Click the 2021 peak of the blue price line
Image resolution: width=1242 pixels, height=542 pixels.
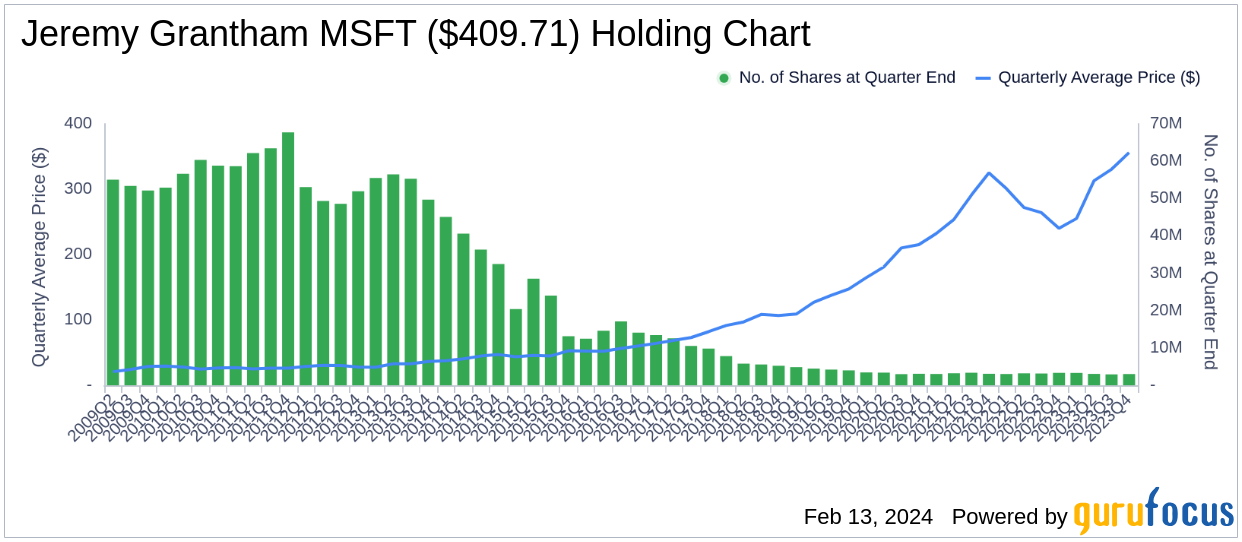[x=989, y=173]
